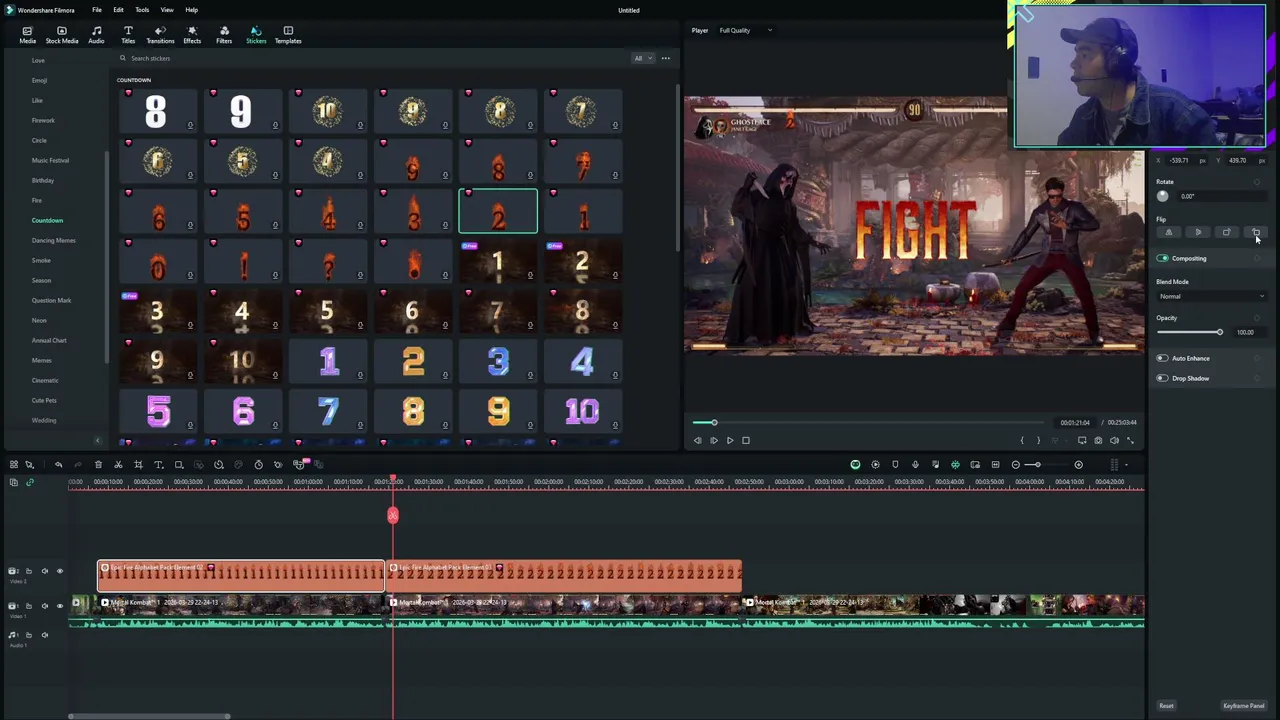This screenshot has width=1280, height=720.
Task: Zoom in the timeline with plus icon
Action: click(1078, 464)
